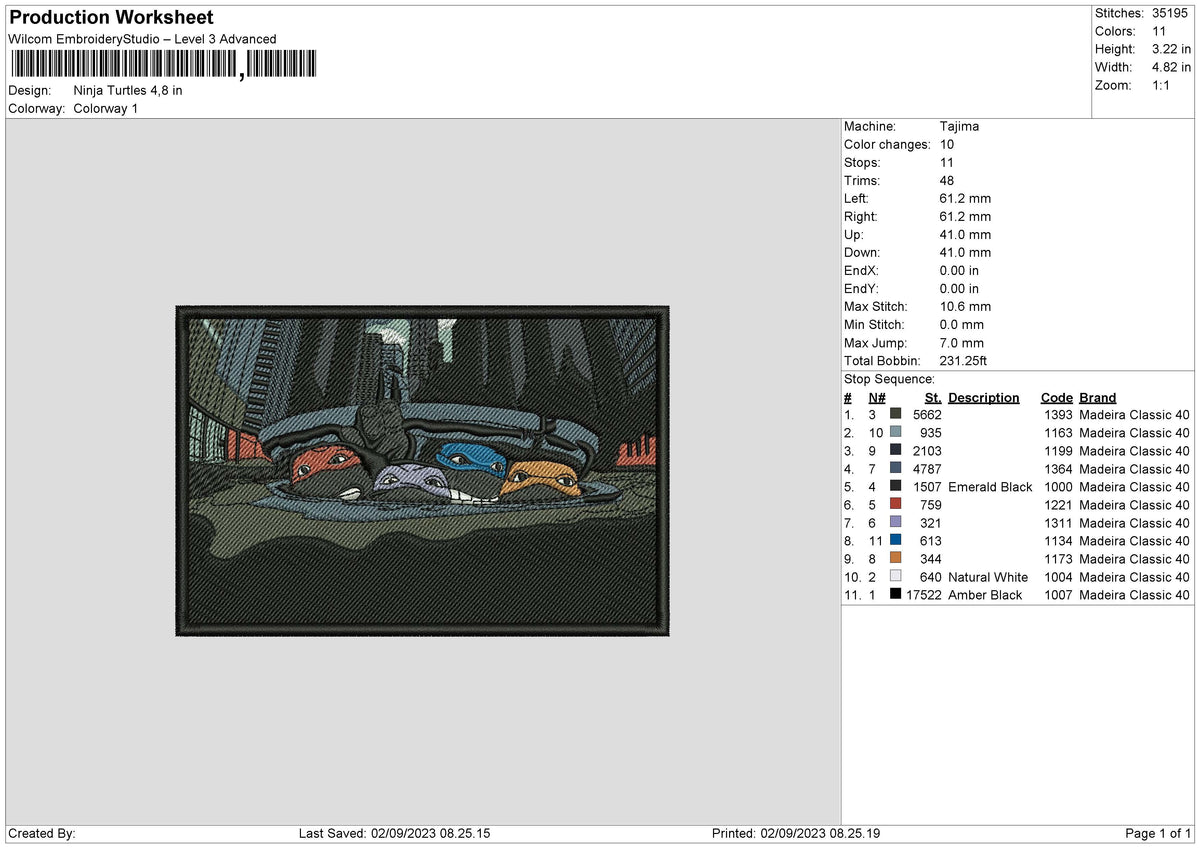Click the 'Right:' label
Viewport: 1200px width, 848px height.
click(x=861, y=216)
